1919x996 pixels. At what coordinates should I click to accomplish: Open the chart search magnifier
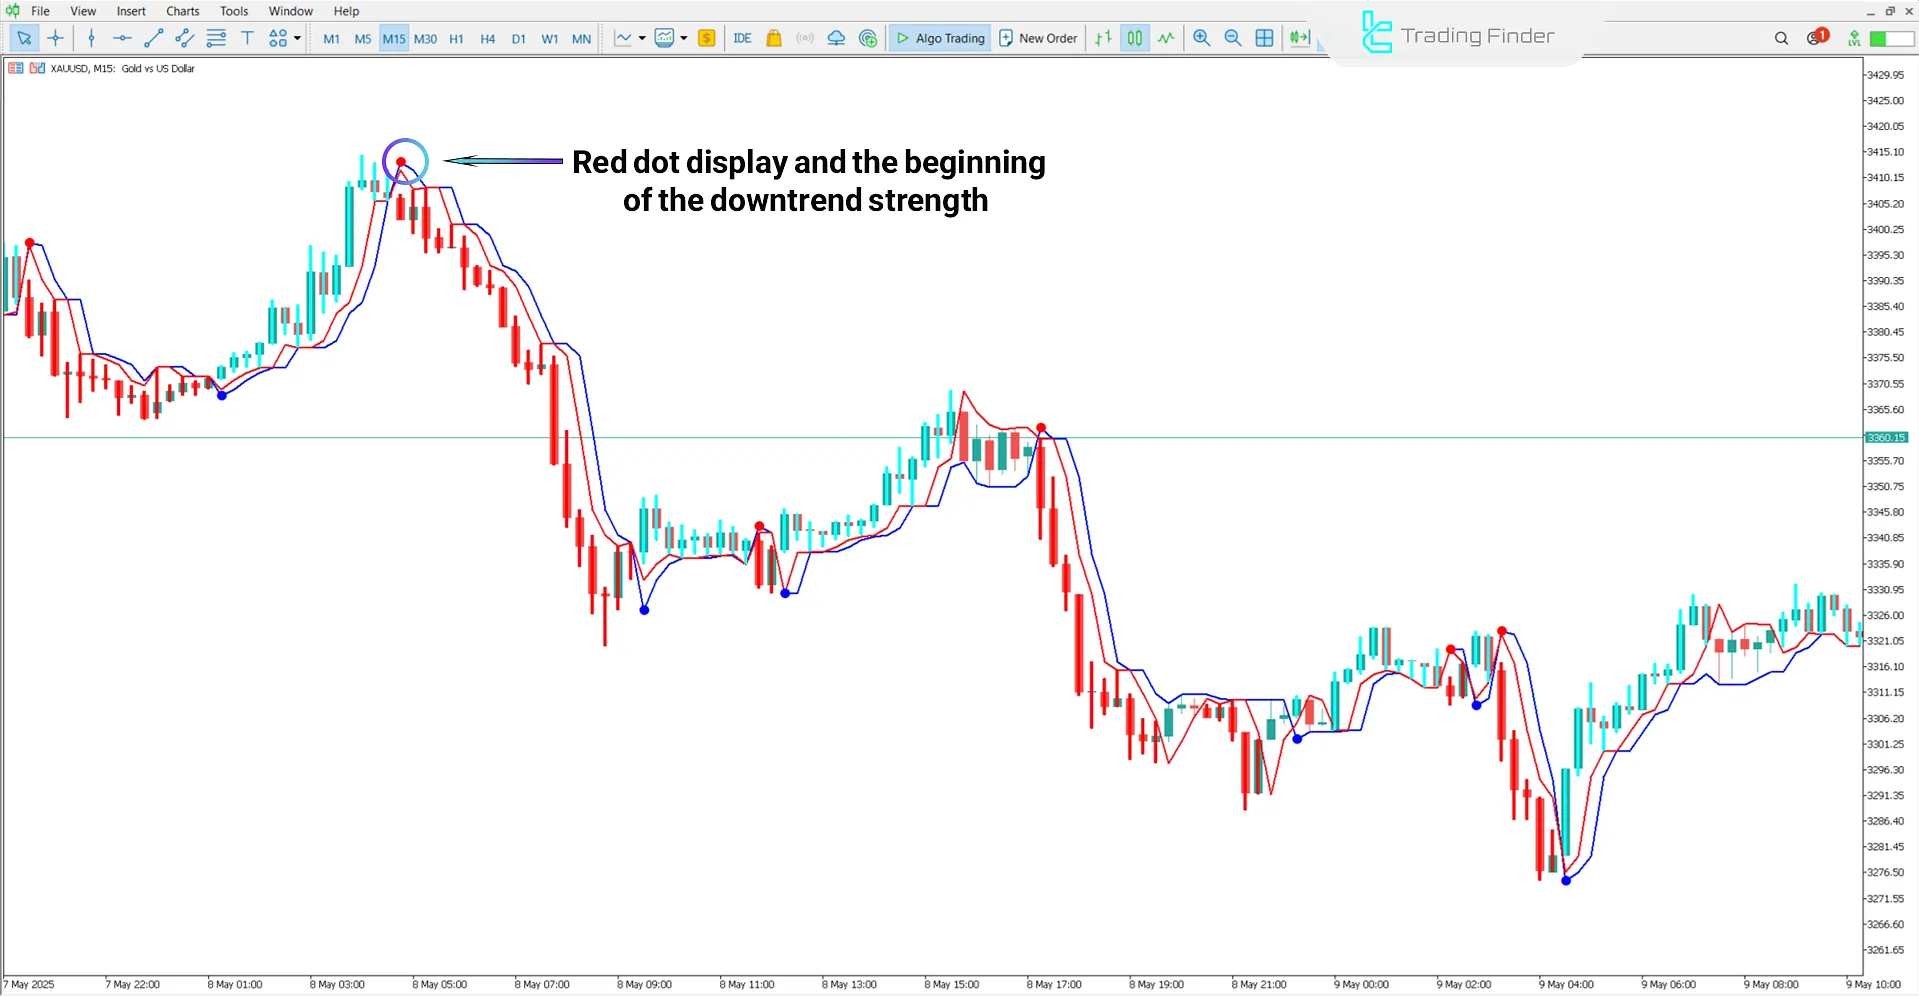[1781, 38]
